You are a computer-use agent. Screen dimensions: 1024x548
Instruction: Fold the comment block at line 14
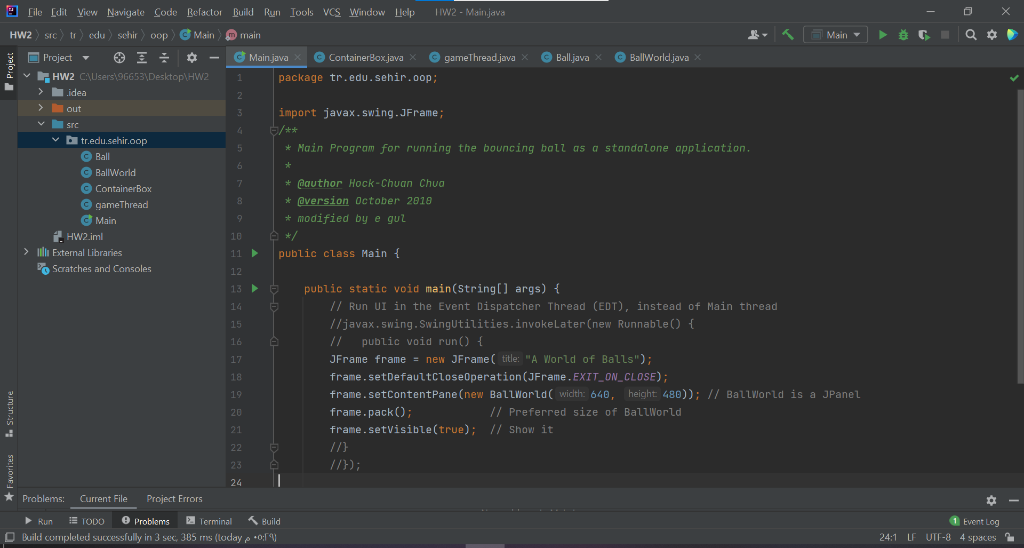(x=274, y=306)
